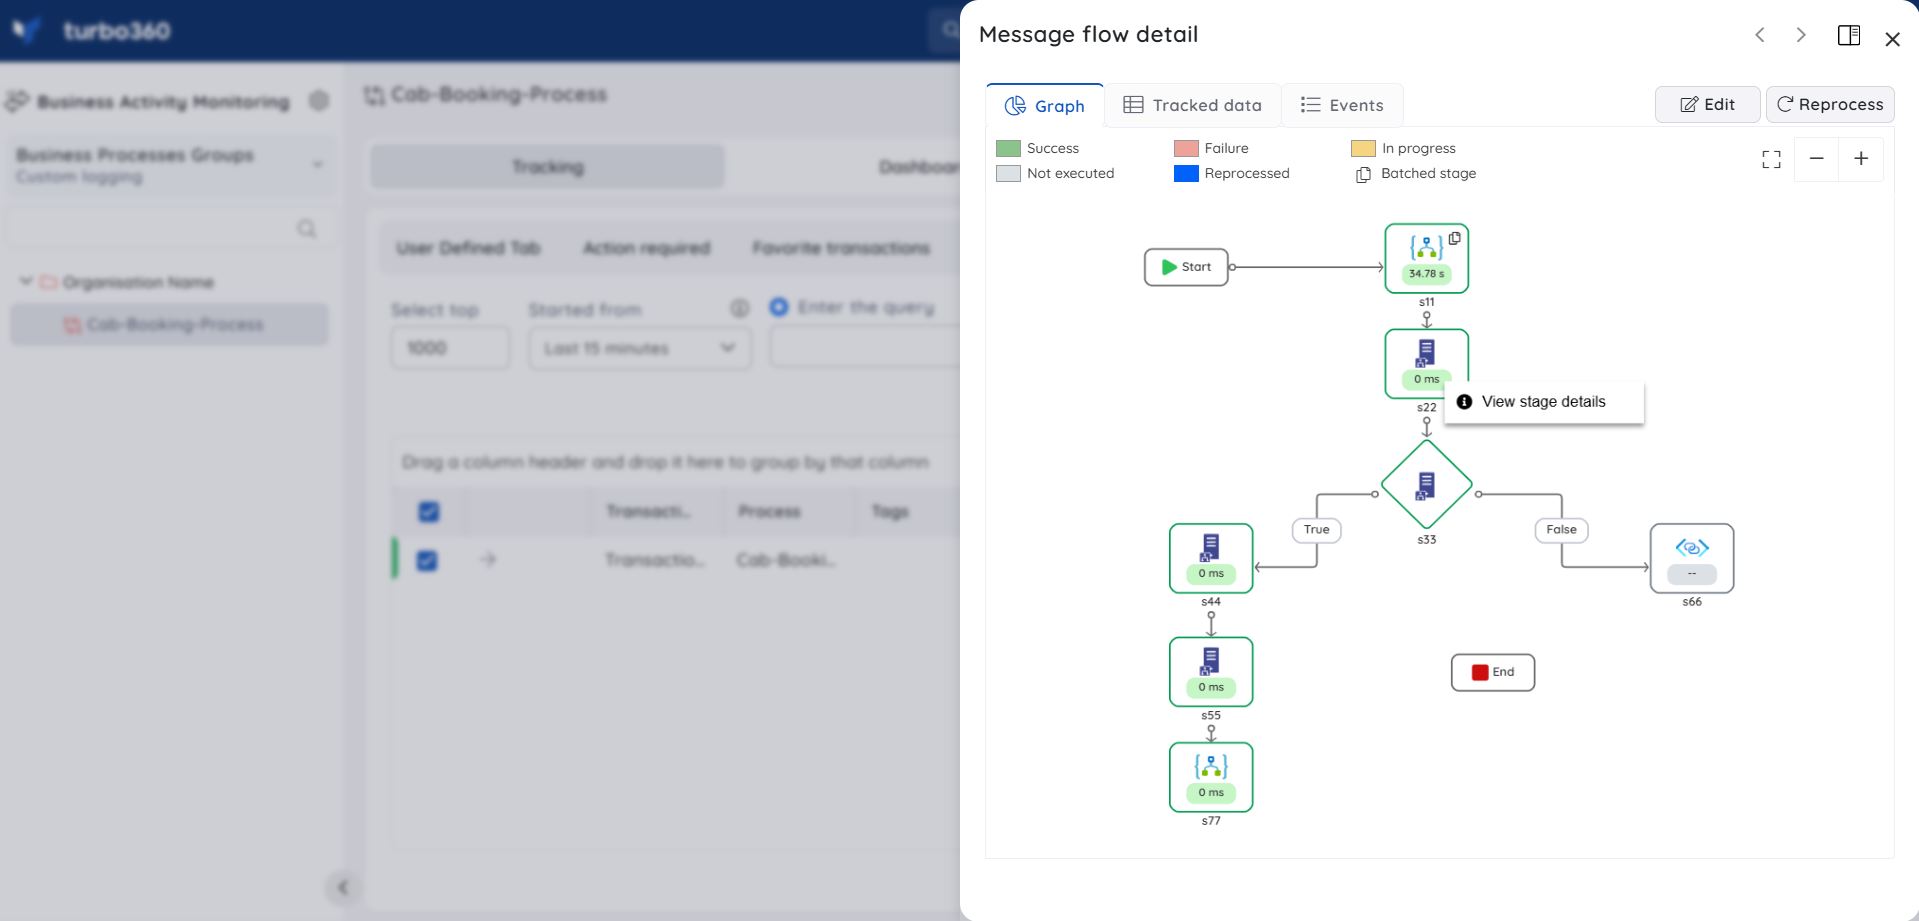
Task: Click the In progress legend swatch
Action: tap(1363, 148)
